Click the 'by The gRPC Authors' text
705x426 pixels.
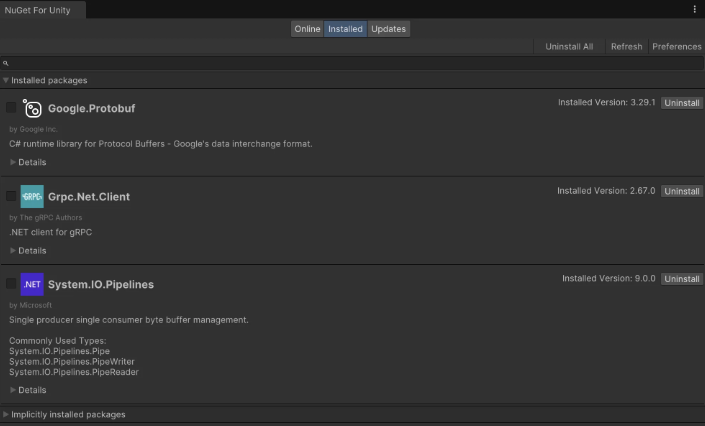click(45, 218)
